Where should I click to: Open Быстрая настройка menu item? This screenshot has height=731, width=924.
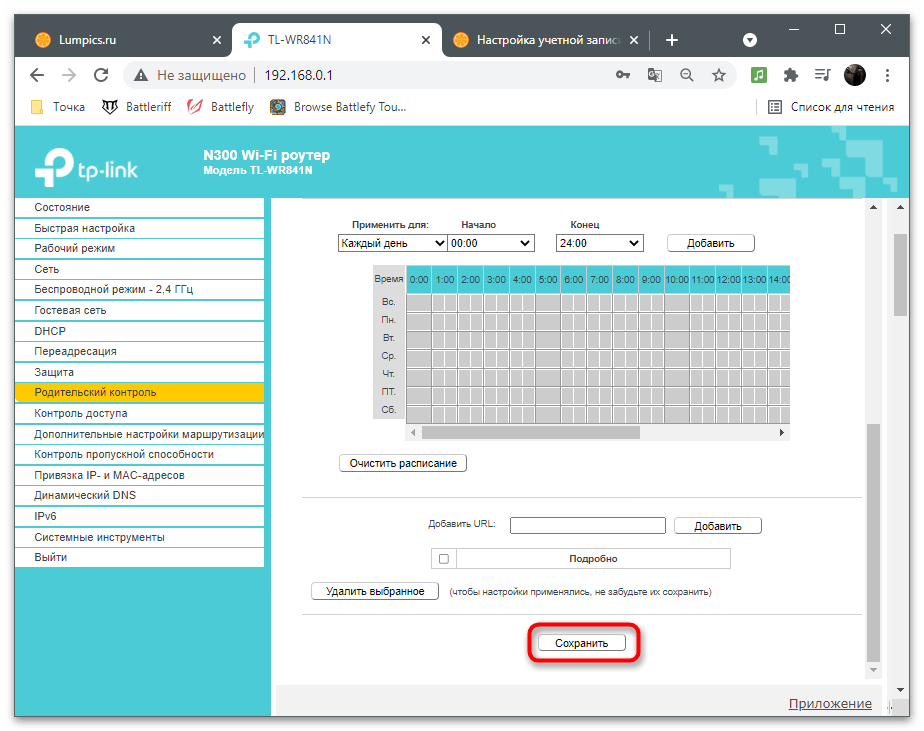(x=140, y=228)
